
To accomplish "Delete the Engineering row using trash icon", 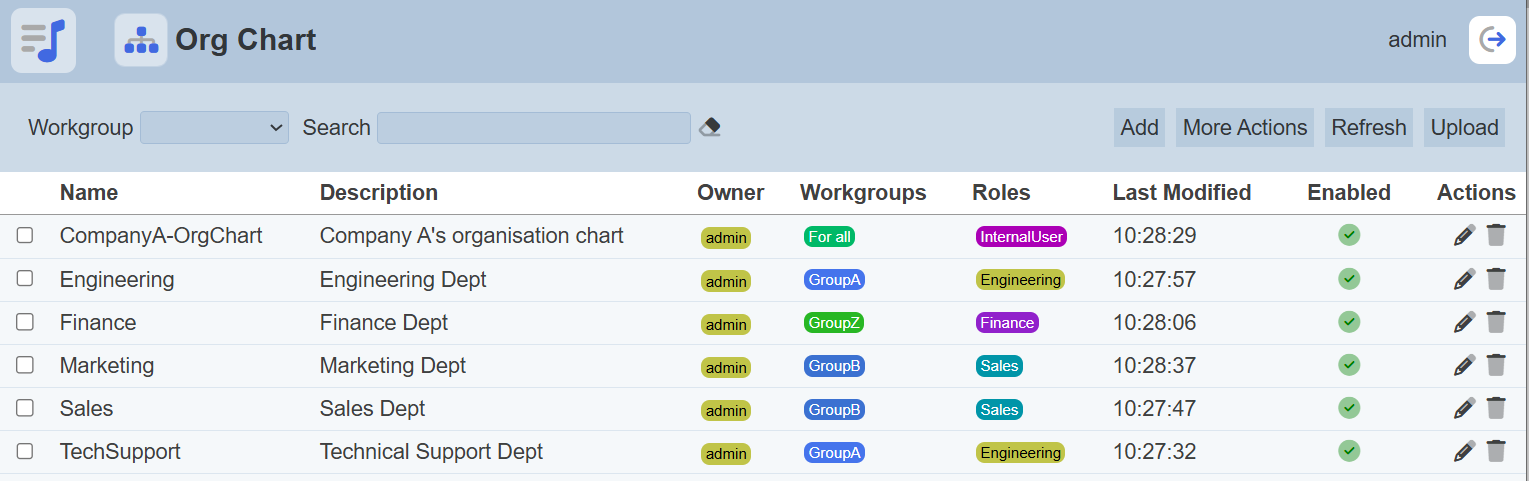I will [x=1496, y=279].
